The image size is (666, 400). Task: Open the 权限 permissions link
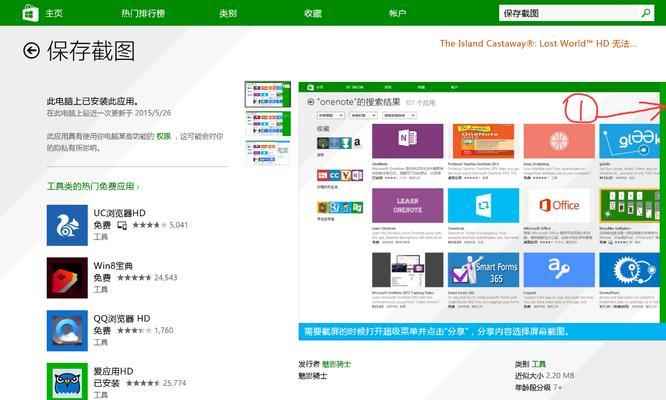[164, 136]
